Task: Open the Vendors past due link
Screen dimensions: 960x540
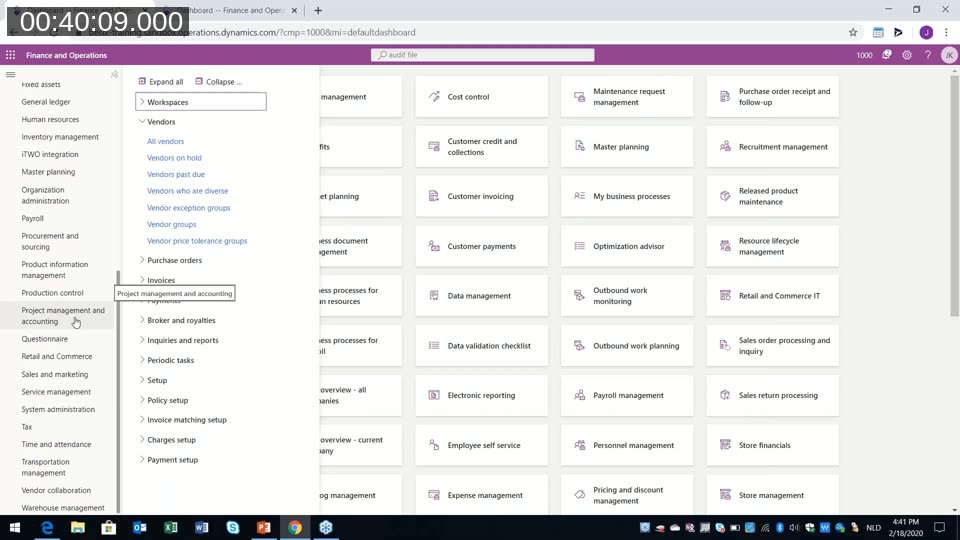Action: pyautogui.click(x=176, y=174)
